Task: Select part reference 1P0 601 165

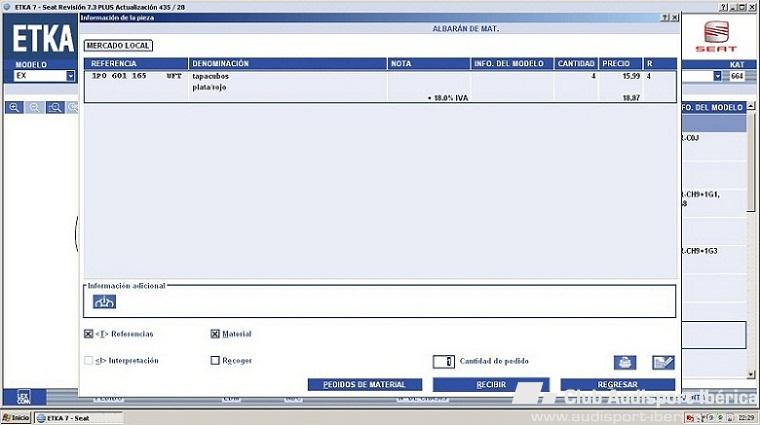Action: (119, 76)
